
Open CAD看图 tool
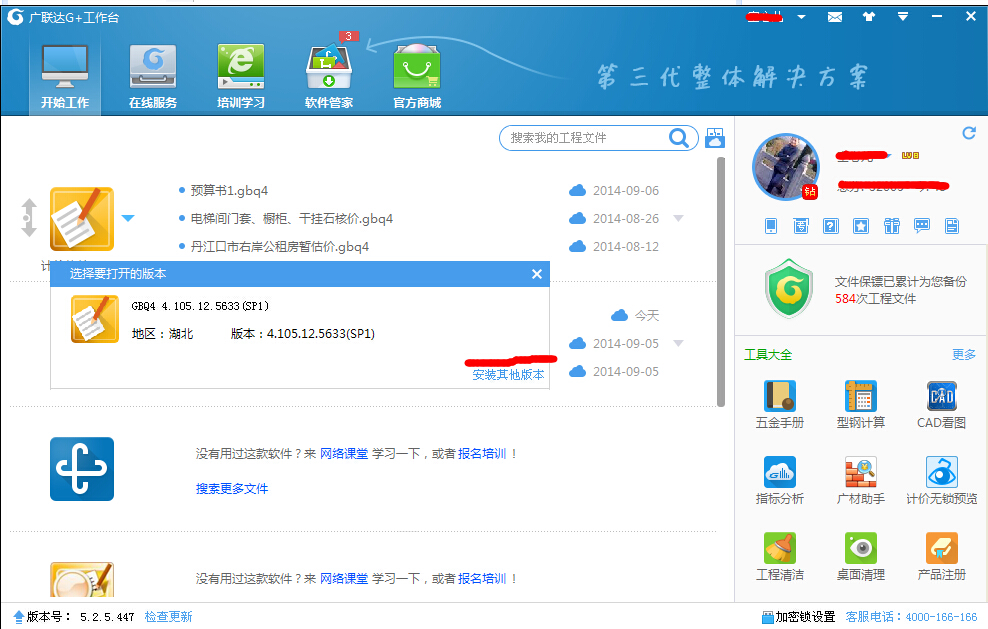pyautogui.click(x=941, y=405)
